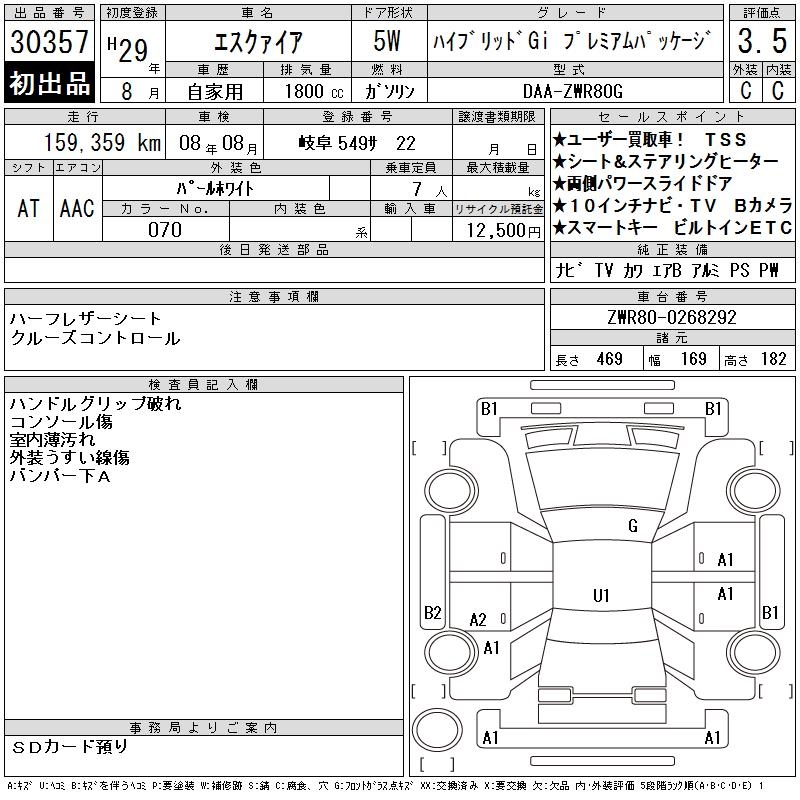800x800 pixels.
Task: Click the AAC air conditioner value
Action: 77,208
